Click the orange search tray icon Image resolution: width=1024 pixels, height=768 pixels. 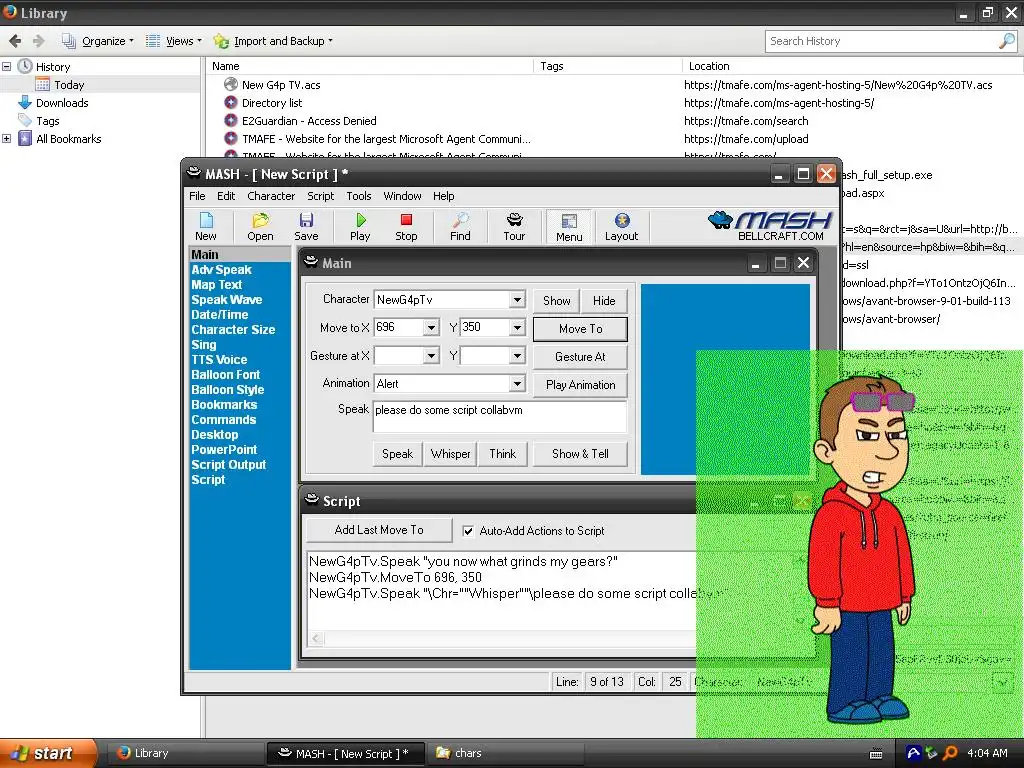951,753
